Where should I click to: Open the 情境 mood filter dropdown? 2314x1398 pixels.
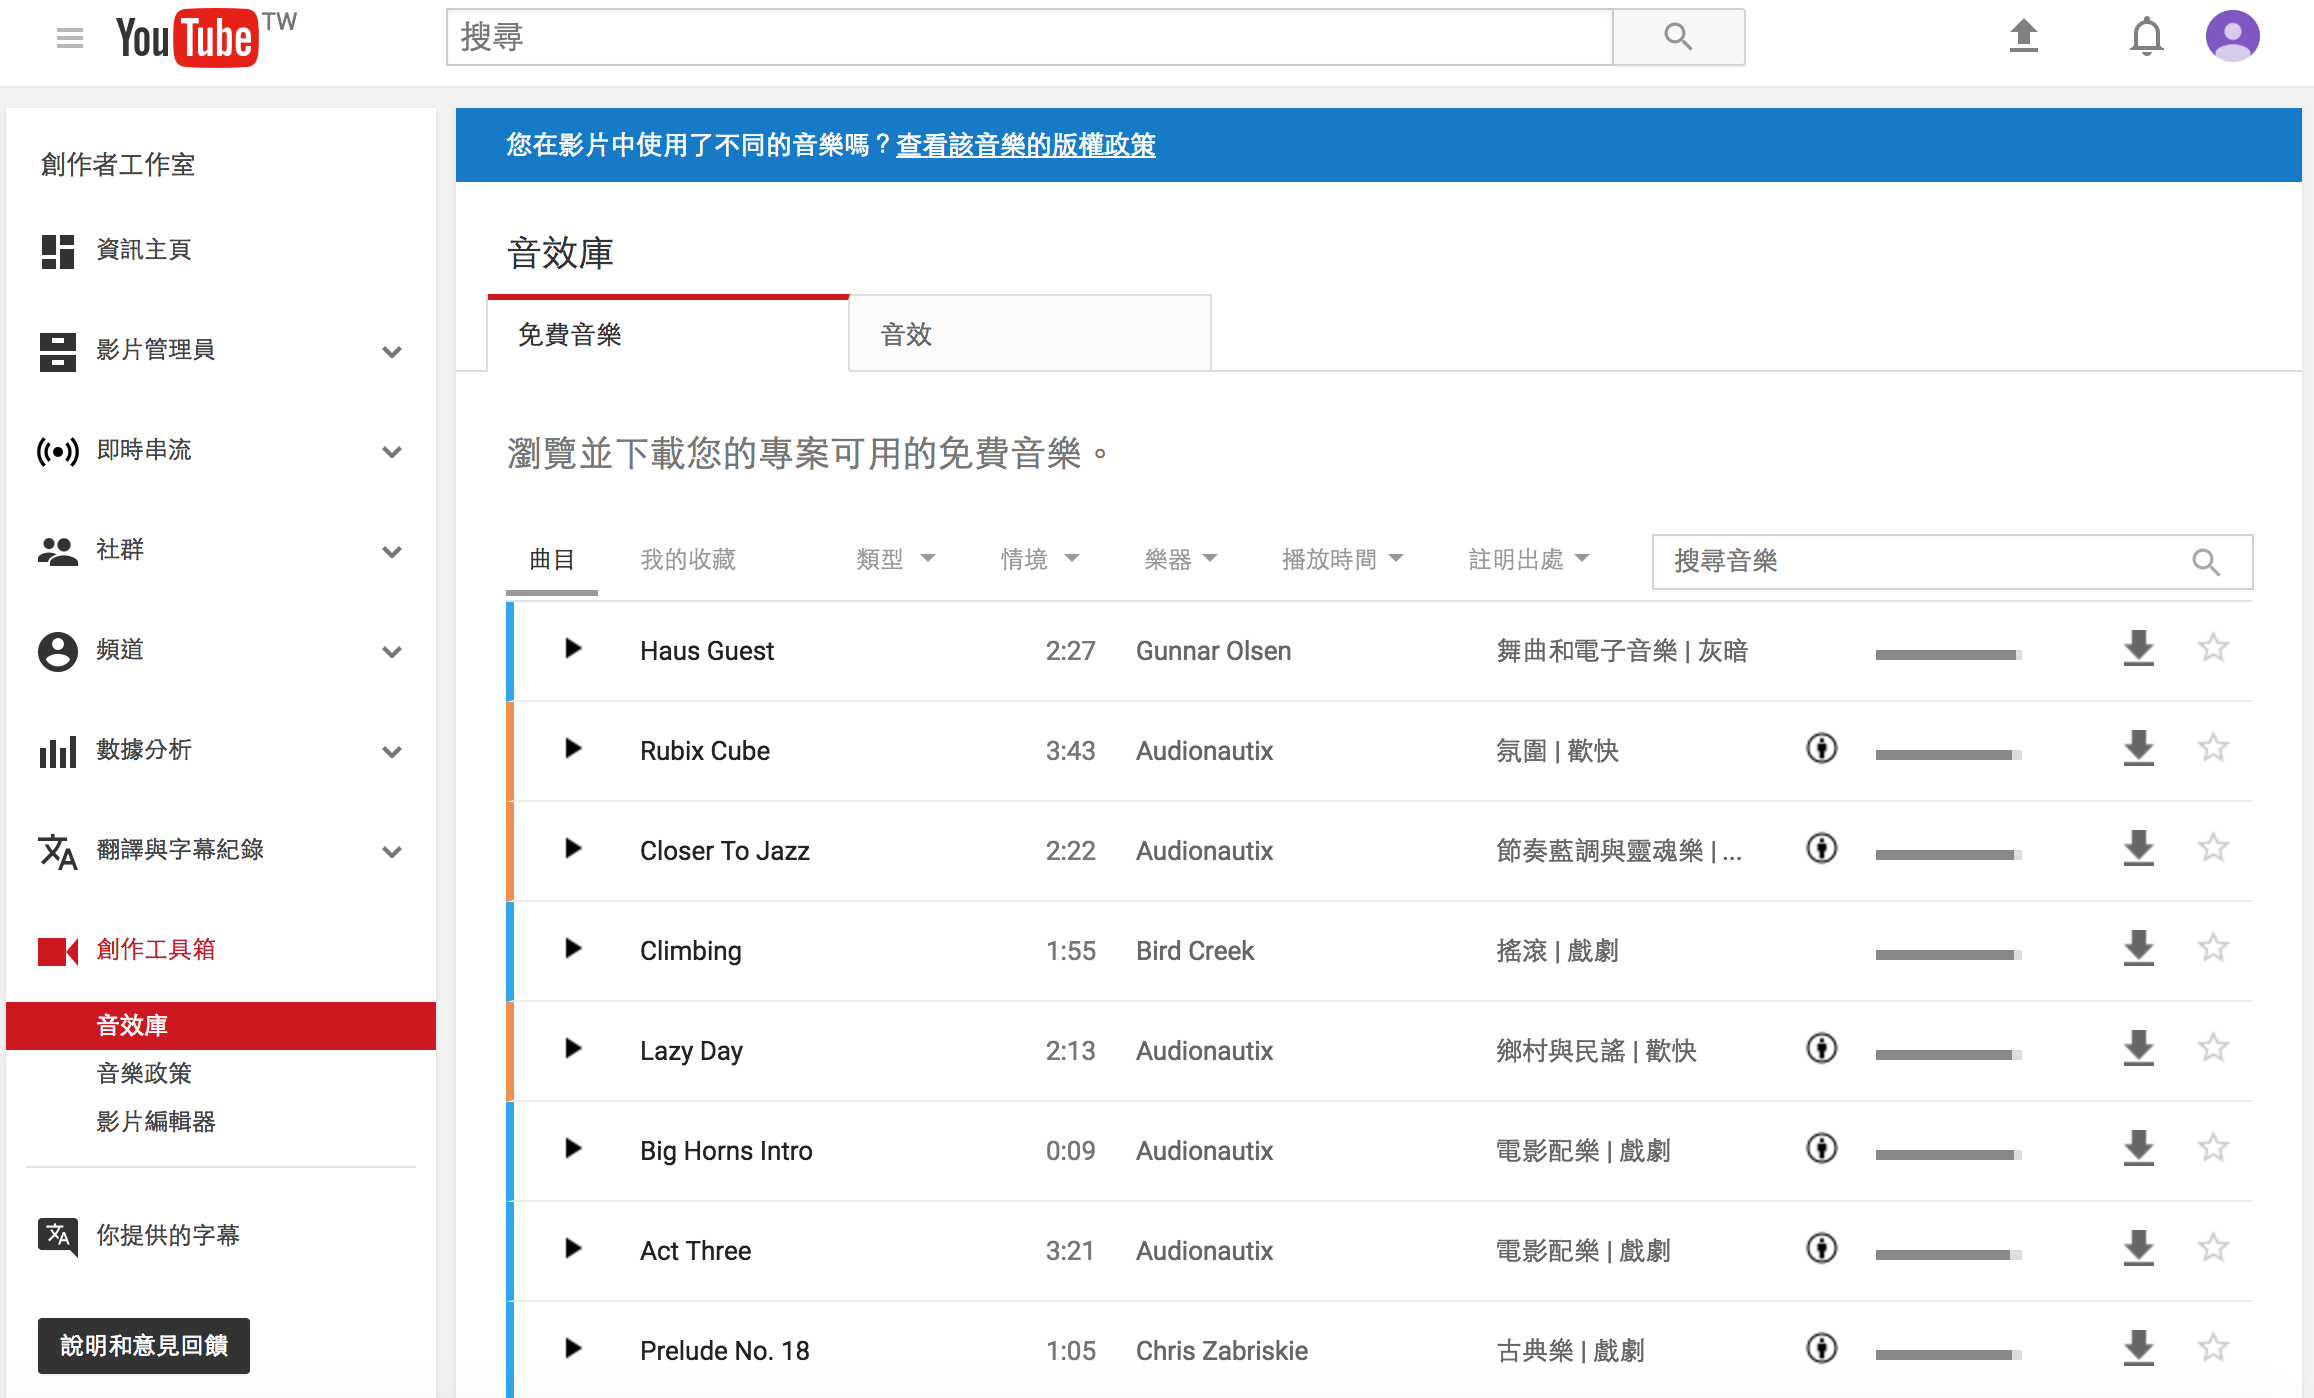coord(1039,560)
